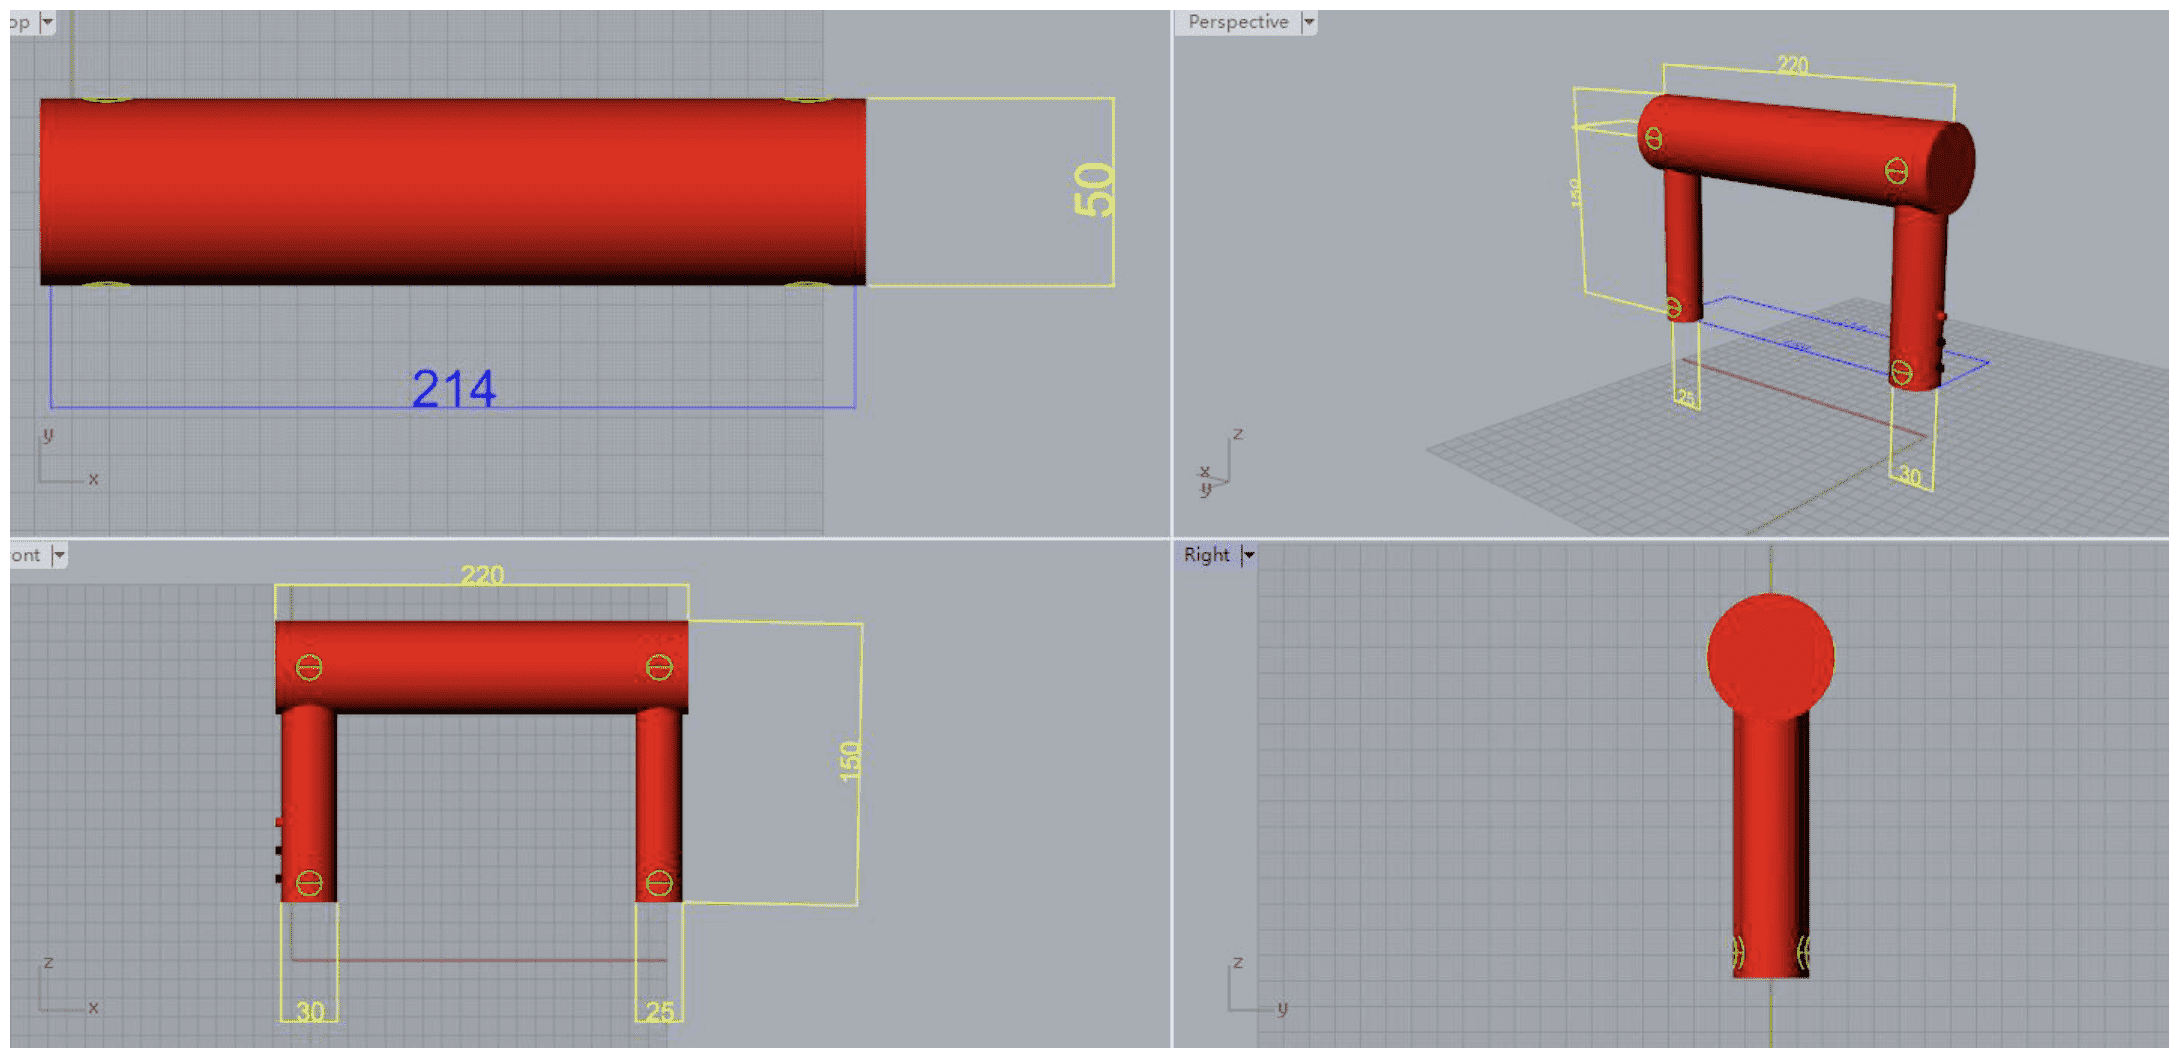
Task: Select the 50 dimension in Top view
Action: [x=1093, y=190]
